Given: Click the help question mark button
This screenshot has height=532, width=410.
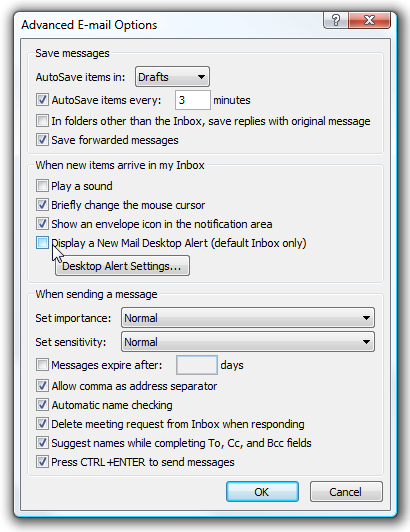Looking at the screenshot, I should (336, 20).
